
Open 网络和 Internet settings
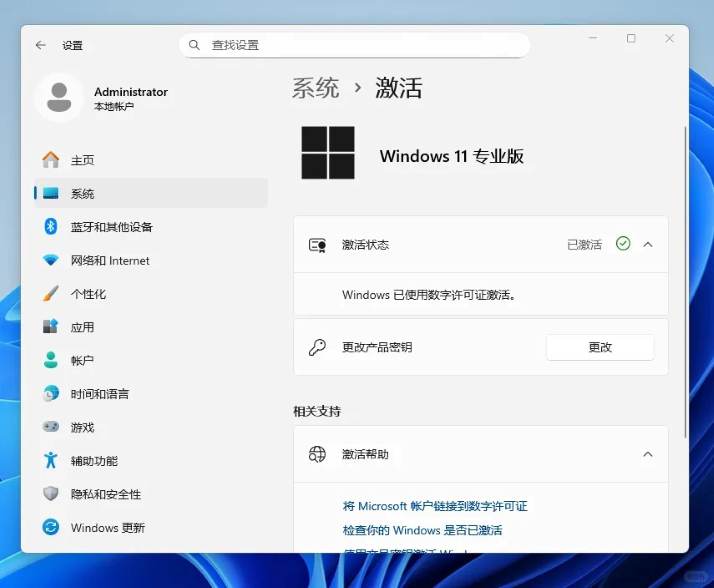click(x=151, y=260)
